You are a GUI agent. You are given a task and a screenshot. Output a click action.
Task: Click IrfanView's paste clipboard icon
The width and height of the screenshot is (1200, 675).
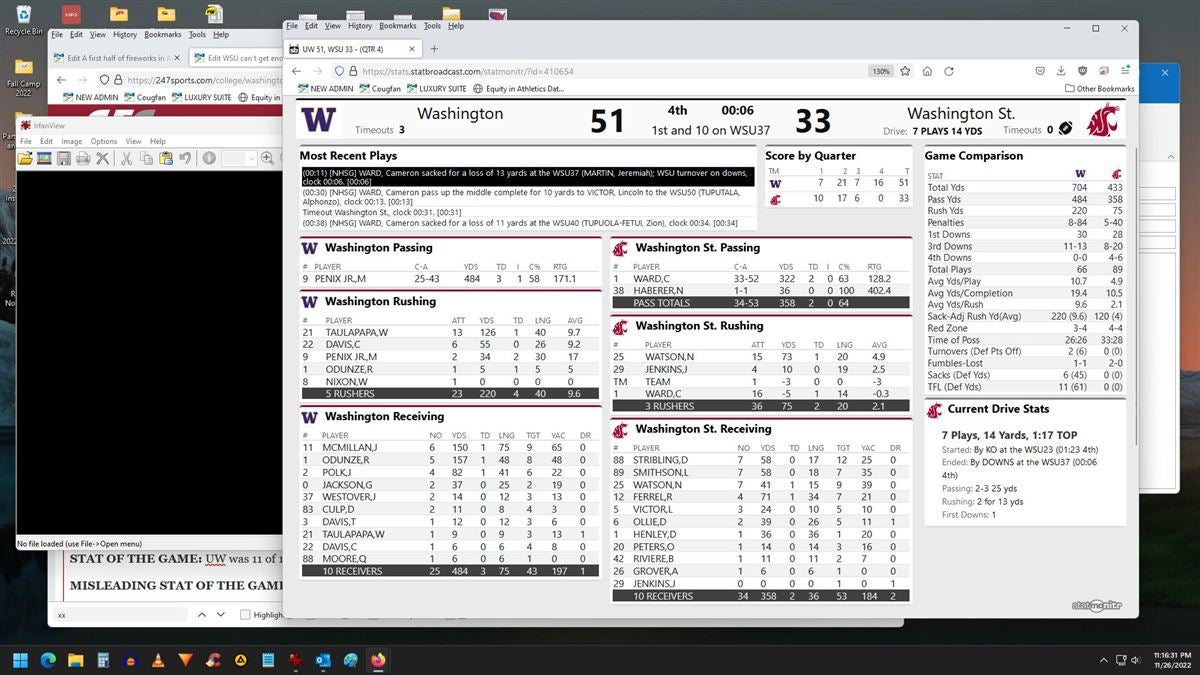pos(165,159)
